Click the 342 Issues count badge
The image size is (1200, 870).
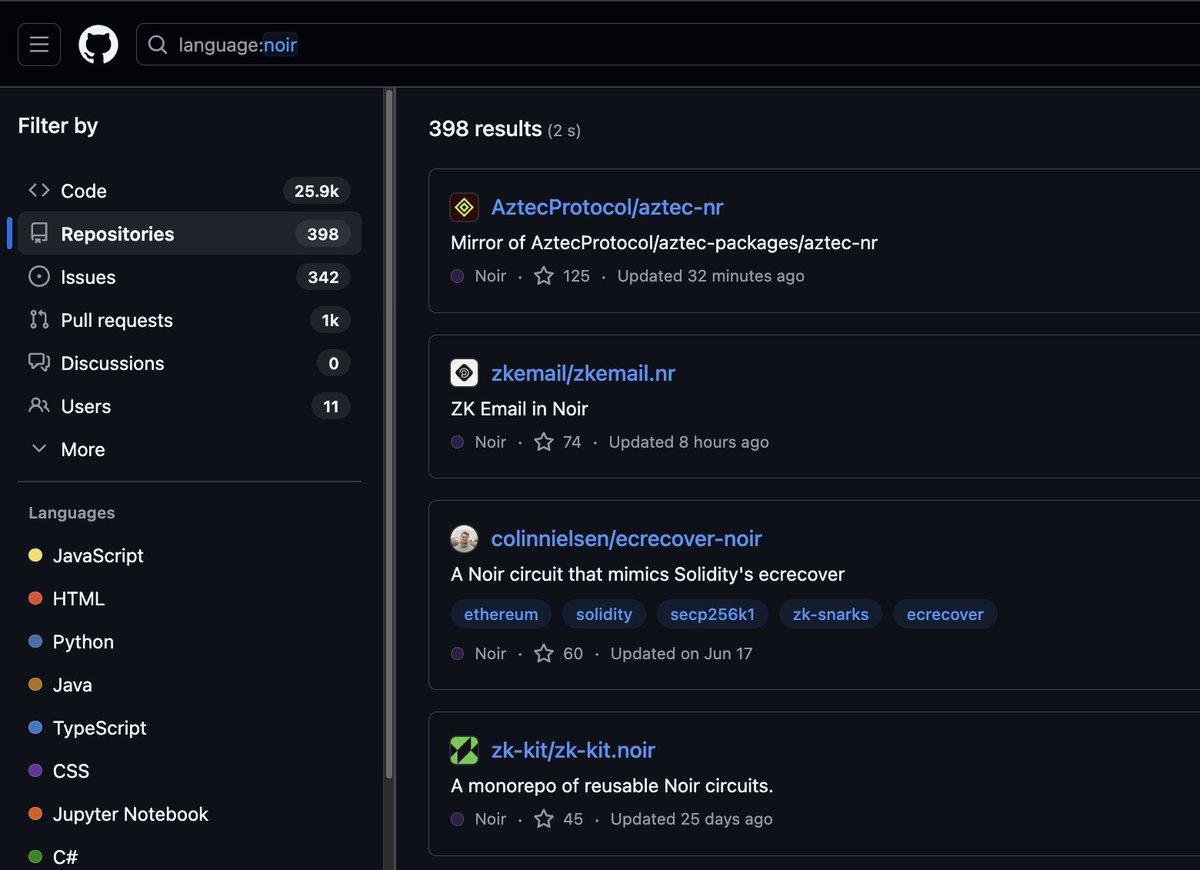pos(323,277)
